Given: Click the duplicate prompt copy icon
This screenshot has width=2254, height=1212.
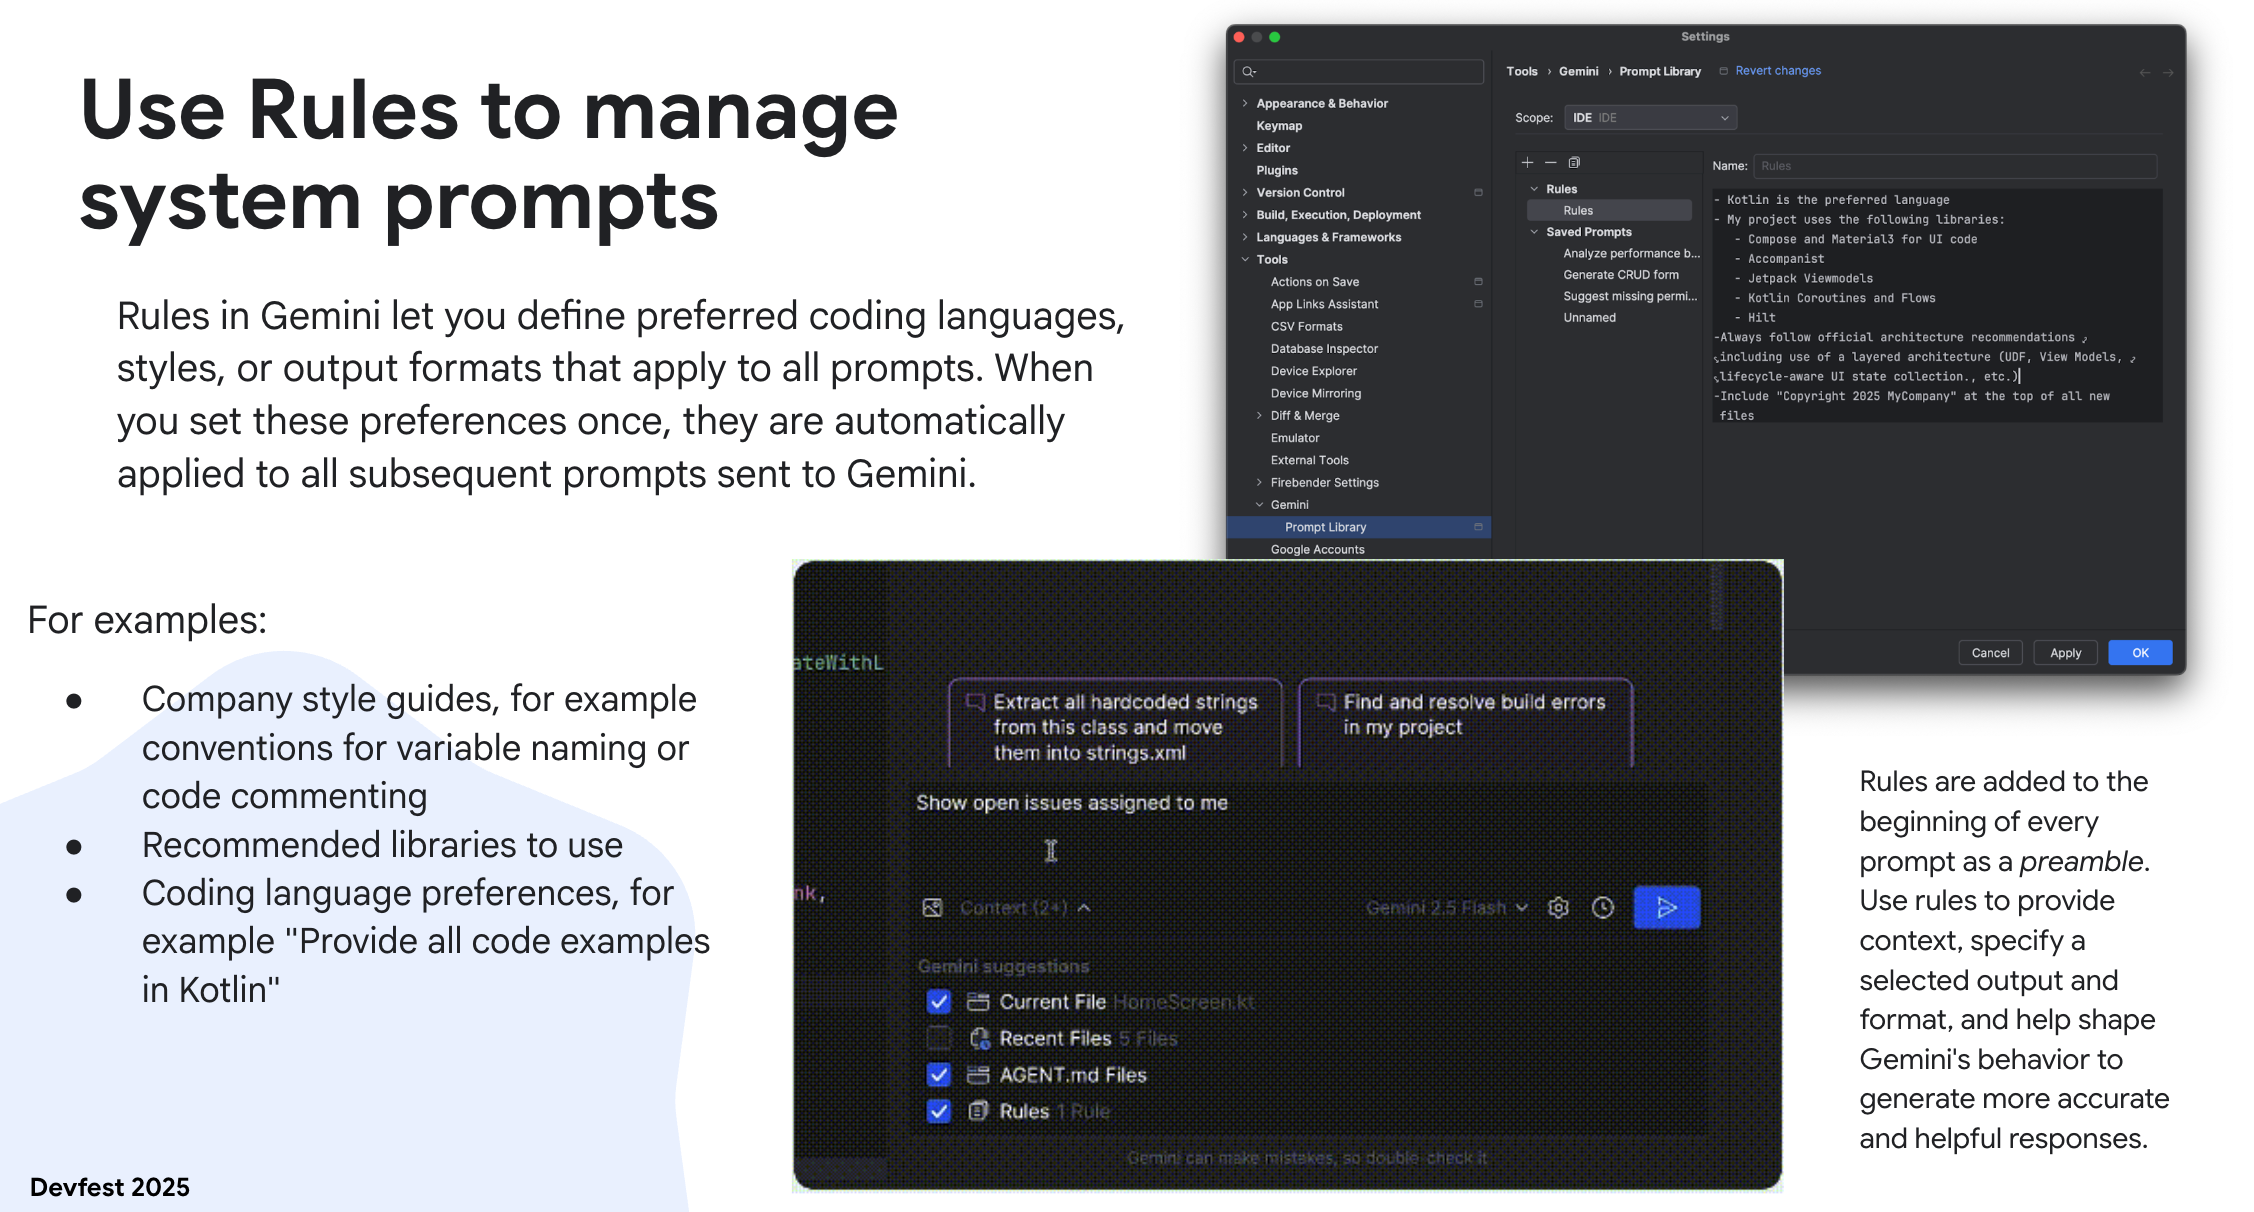Looking at the screenshot, I should point(1574,162).
